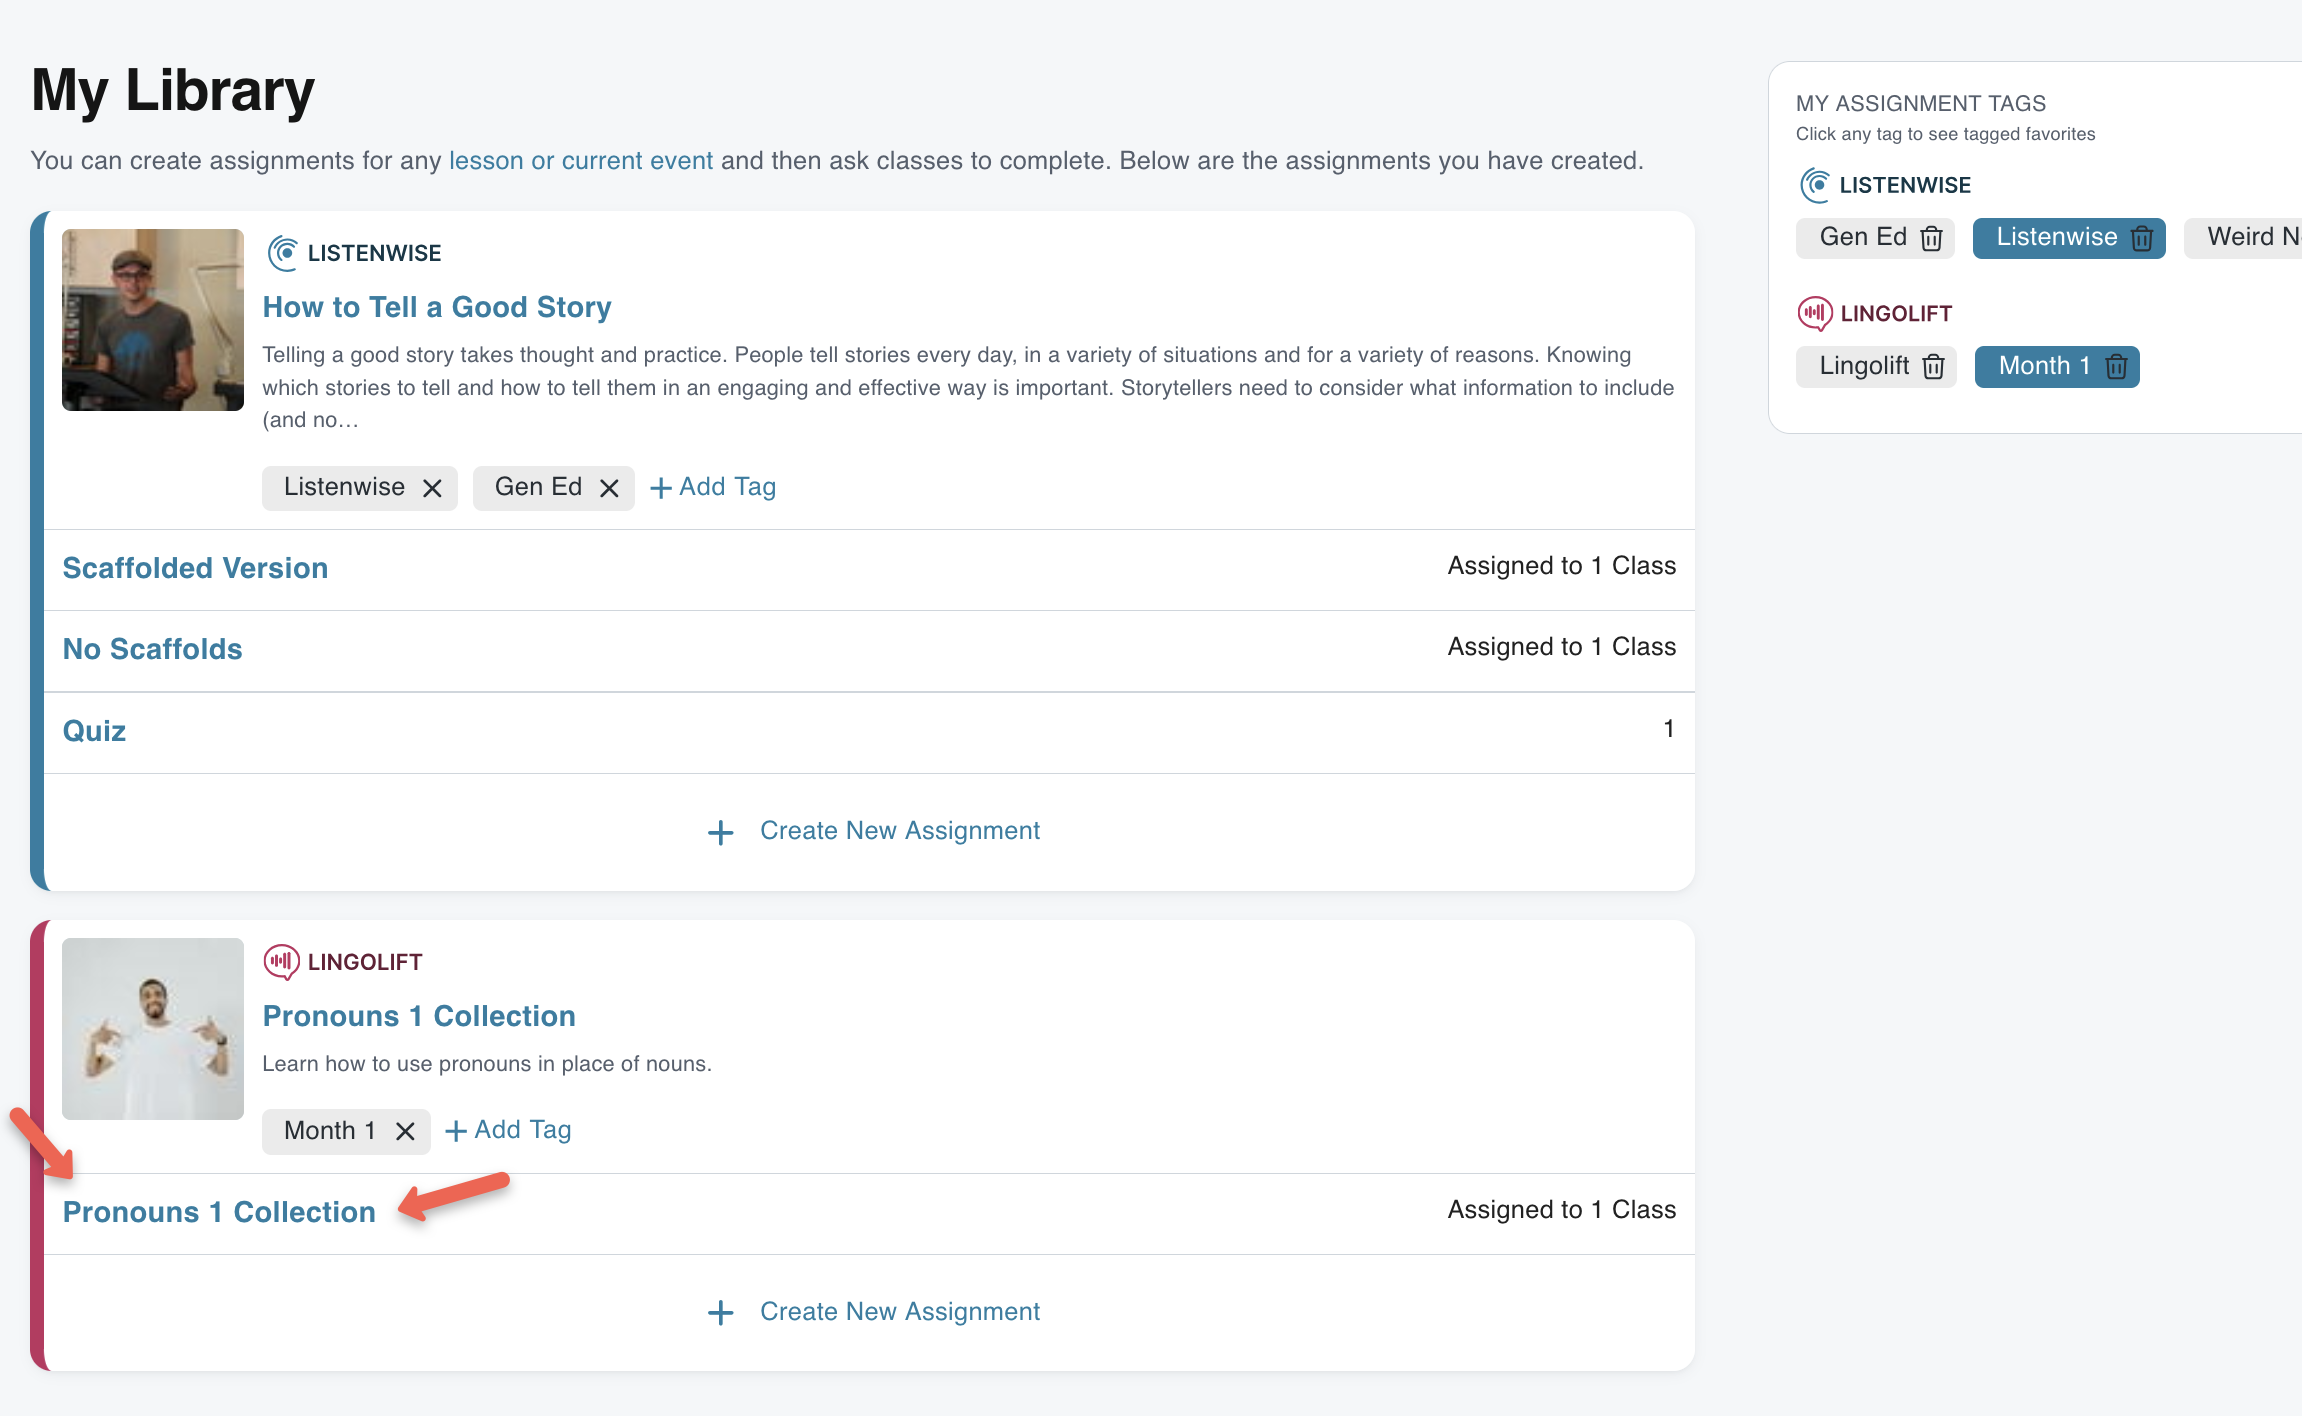Viewport: 2302px width, 1416px height.
Task: Click the MY ASSIGNMENT TAGS heading
Action: tap(1920, 103)
